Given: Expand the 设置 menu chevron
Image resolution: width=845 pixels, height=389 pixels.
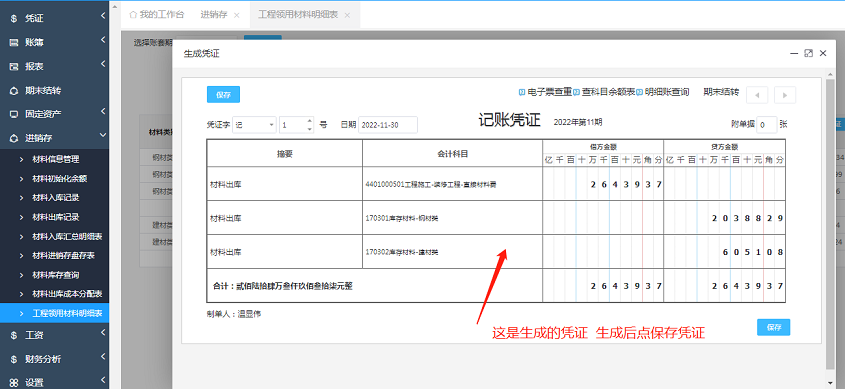Looking at the screenshot, I should pos(102,381).
